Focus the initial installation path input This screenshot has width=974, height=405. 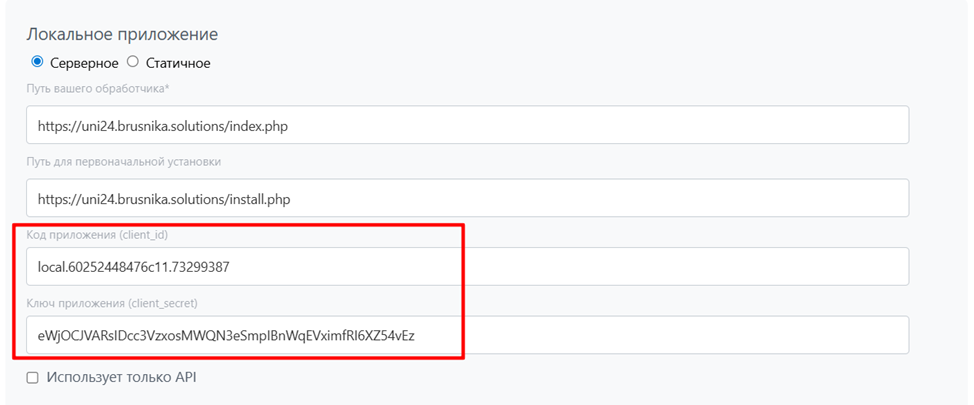point(467,198)
